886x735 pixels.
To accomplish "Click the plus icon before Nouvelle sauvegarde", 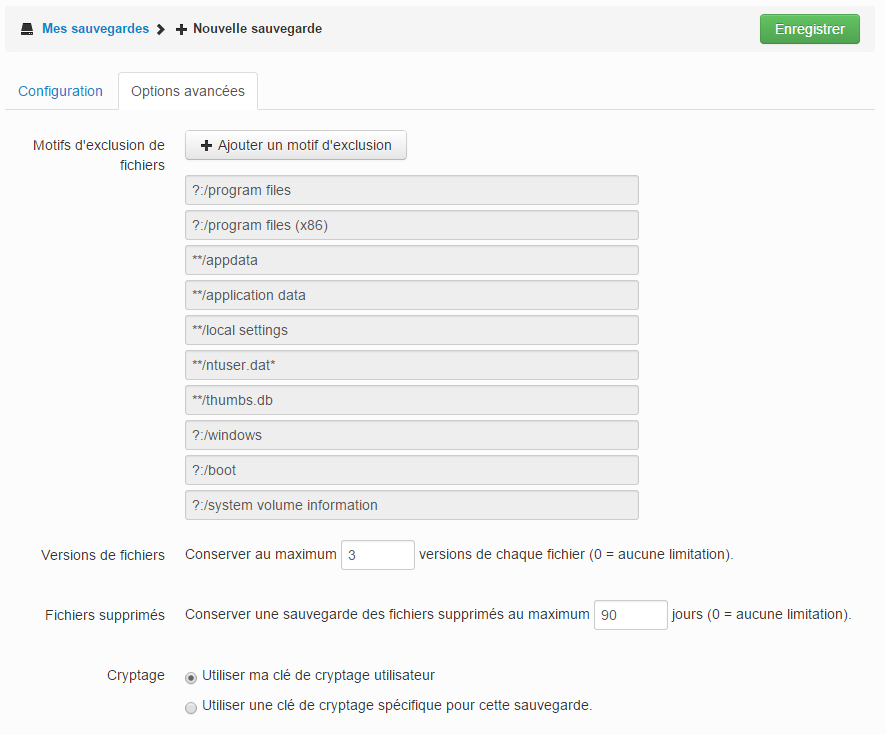I will click(181, 29).
